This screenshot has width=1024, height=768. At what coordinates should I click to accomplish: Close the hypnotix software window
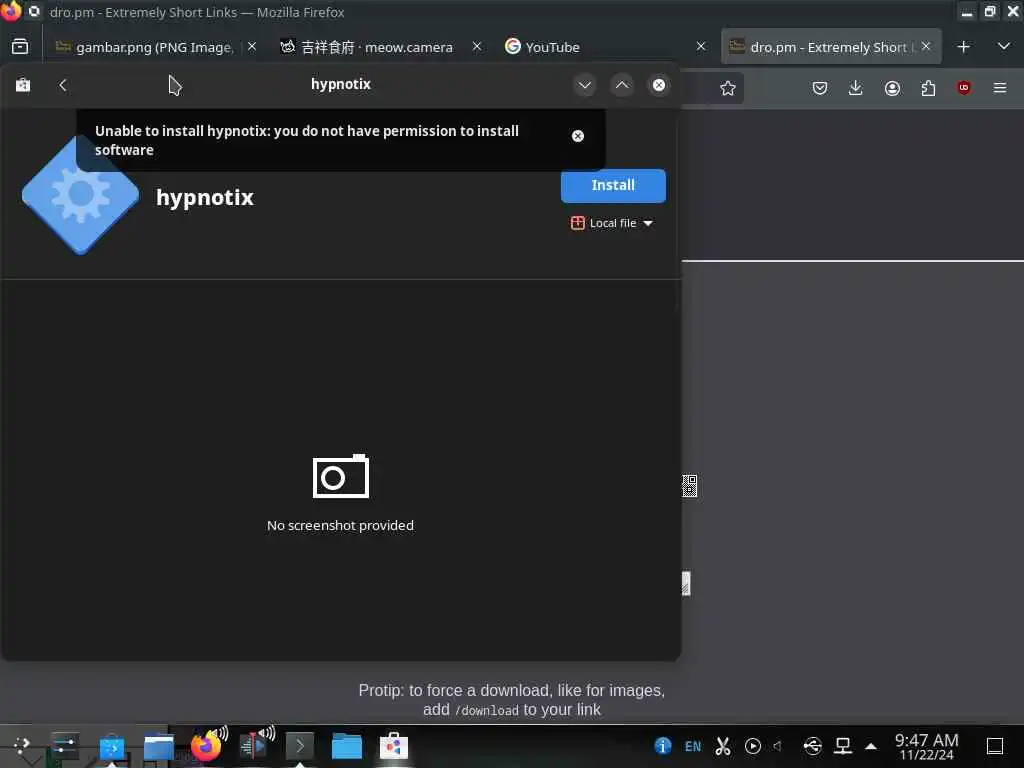659,85
